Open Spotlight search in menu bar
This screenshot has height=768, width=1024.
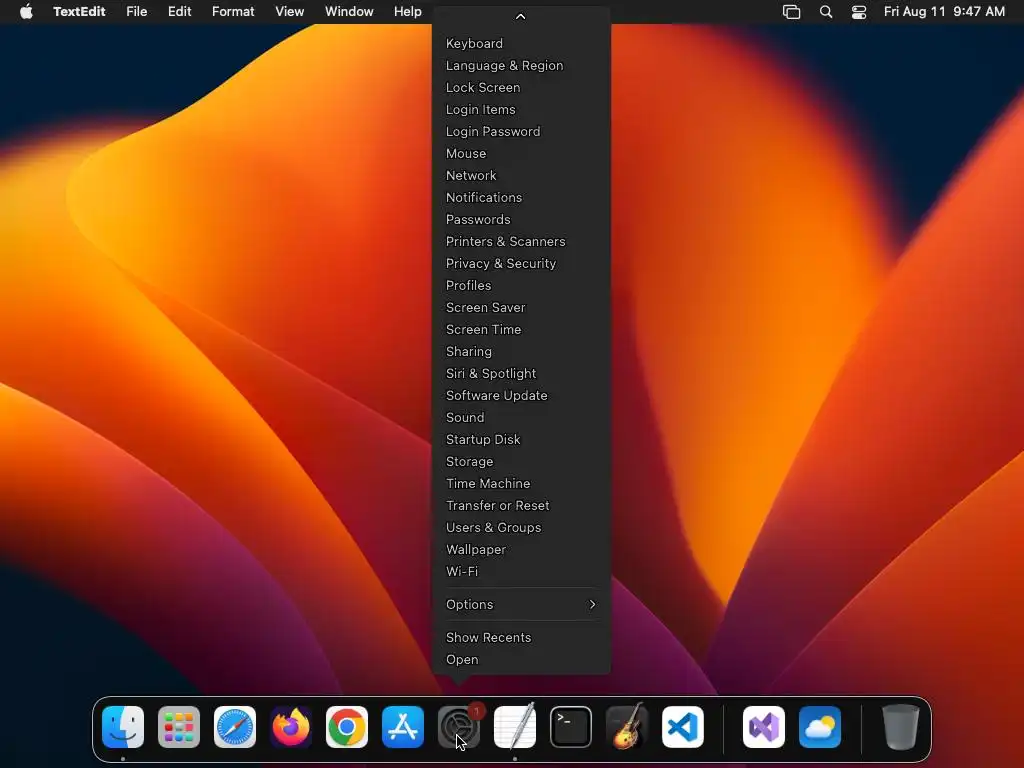826,12
